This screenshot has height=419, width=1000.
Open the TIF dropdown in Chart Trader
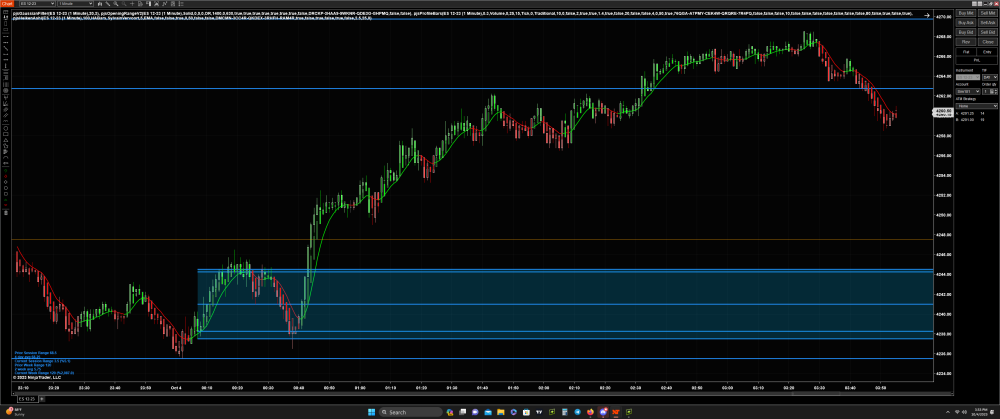coord(987,76)
